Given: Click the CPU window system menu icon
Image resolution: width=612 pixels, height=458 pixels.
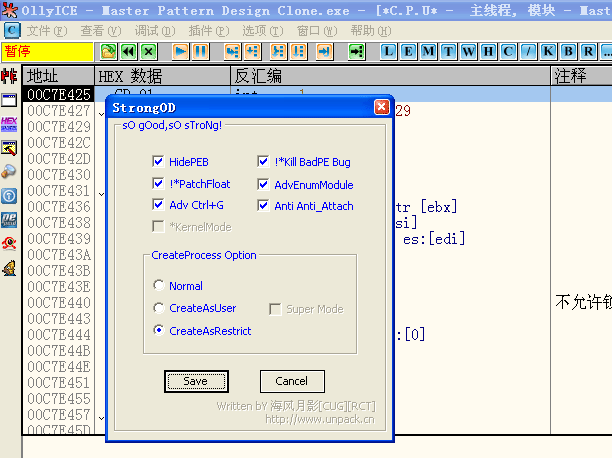Looking at the screenshot, I should [x=12, y=30].
